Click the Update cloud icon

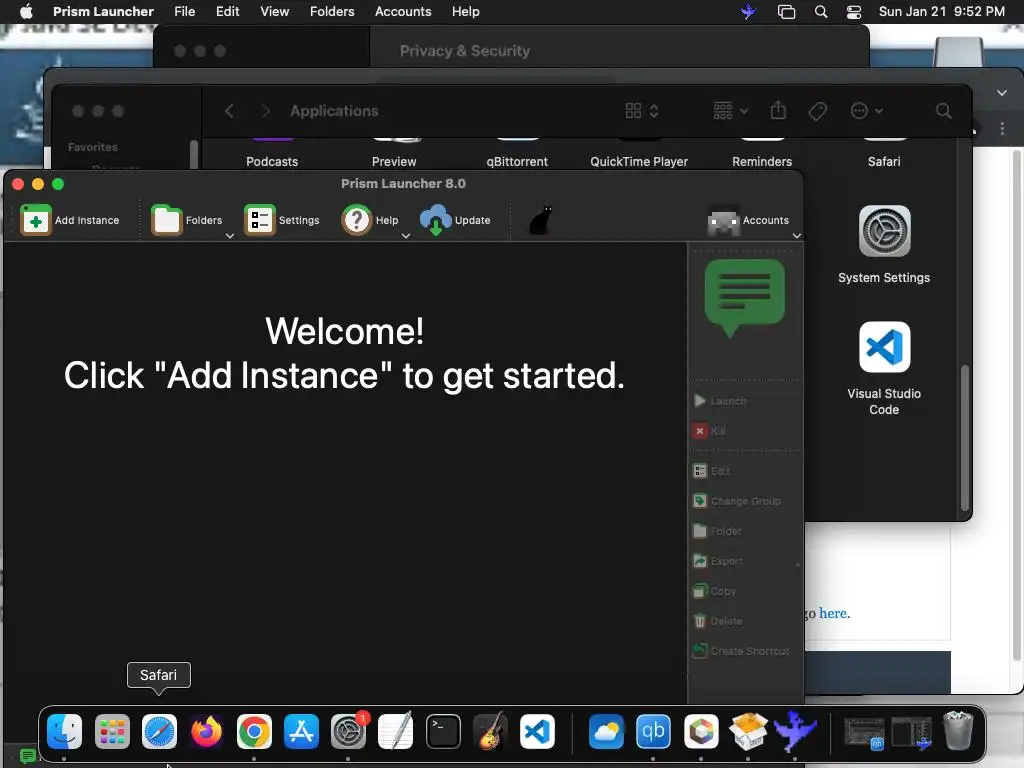436,220
